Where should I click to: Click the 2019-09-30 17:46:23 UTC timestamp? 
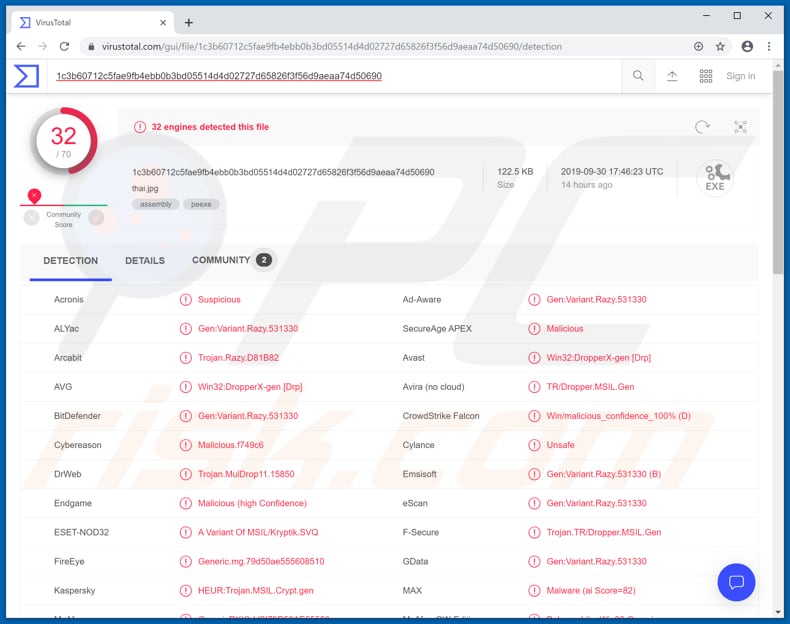[612, 172]
